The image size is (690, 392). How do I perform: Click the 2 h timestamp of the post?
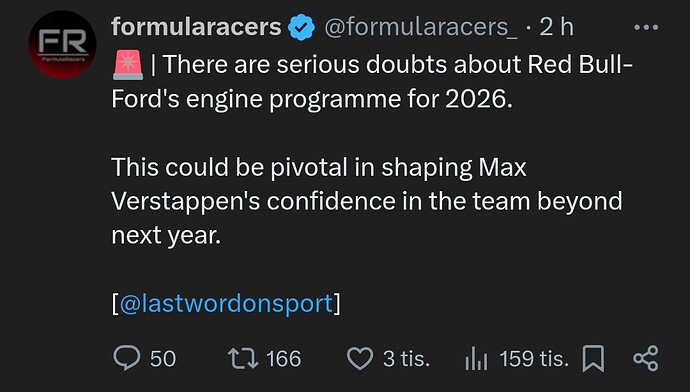pos(556,27)
